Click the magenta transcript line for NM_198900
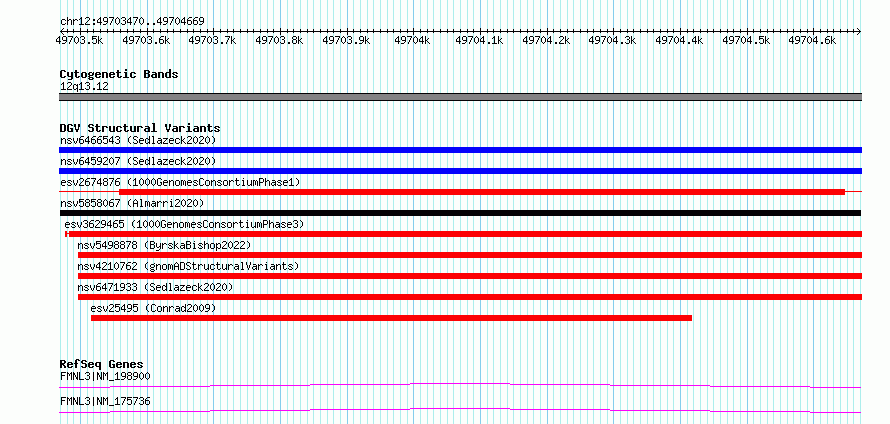890x424 pixels. coord(460,385)
